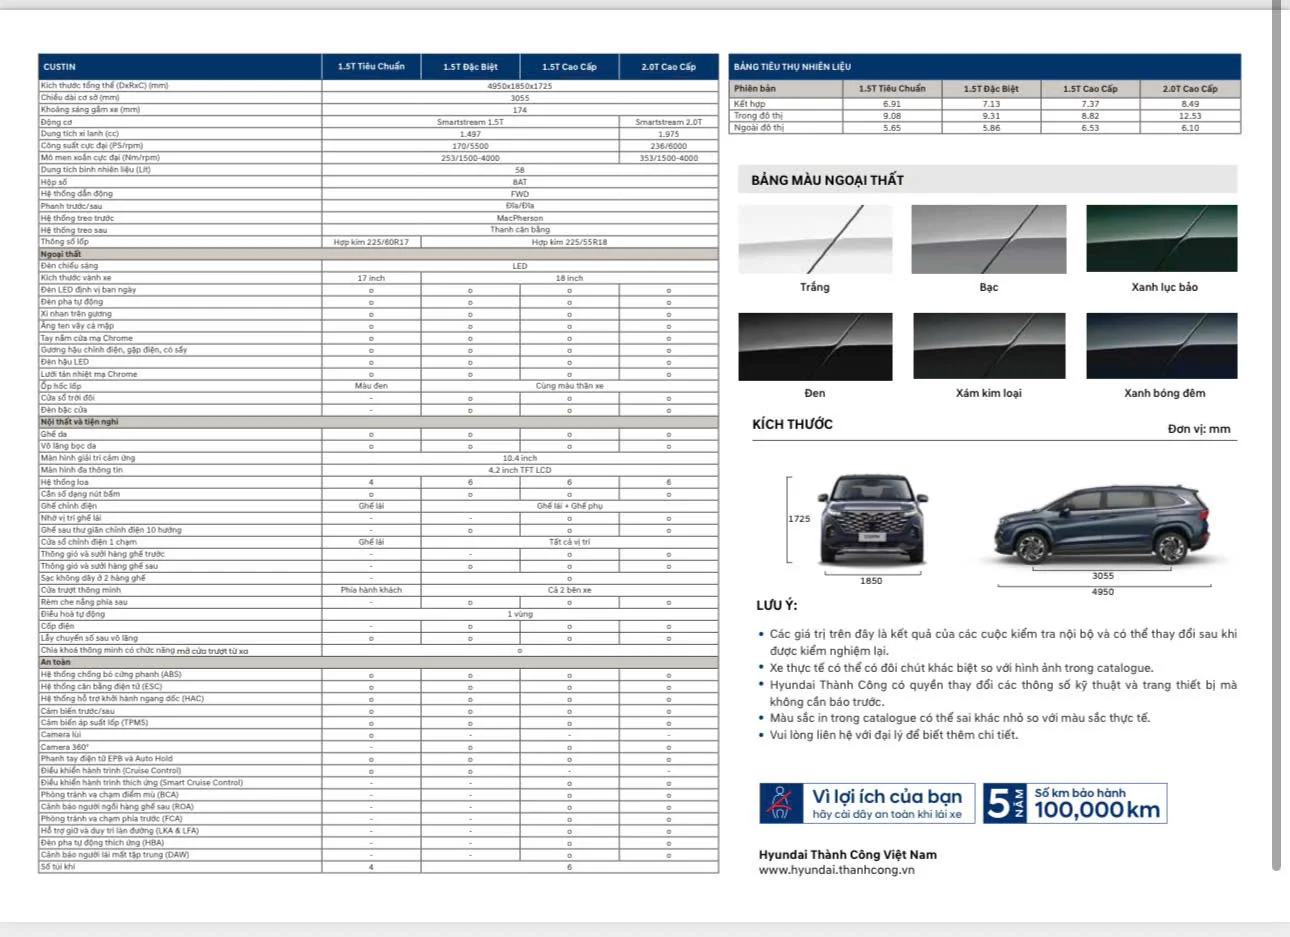
Task: Pick the Trắng exterior color swatch
Action: [x=815, y=239]
